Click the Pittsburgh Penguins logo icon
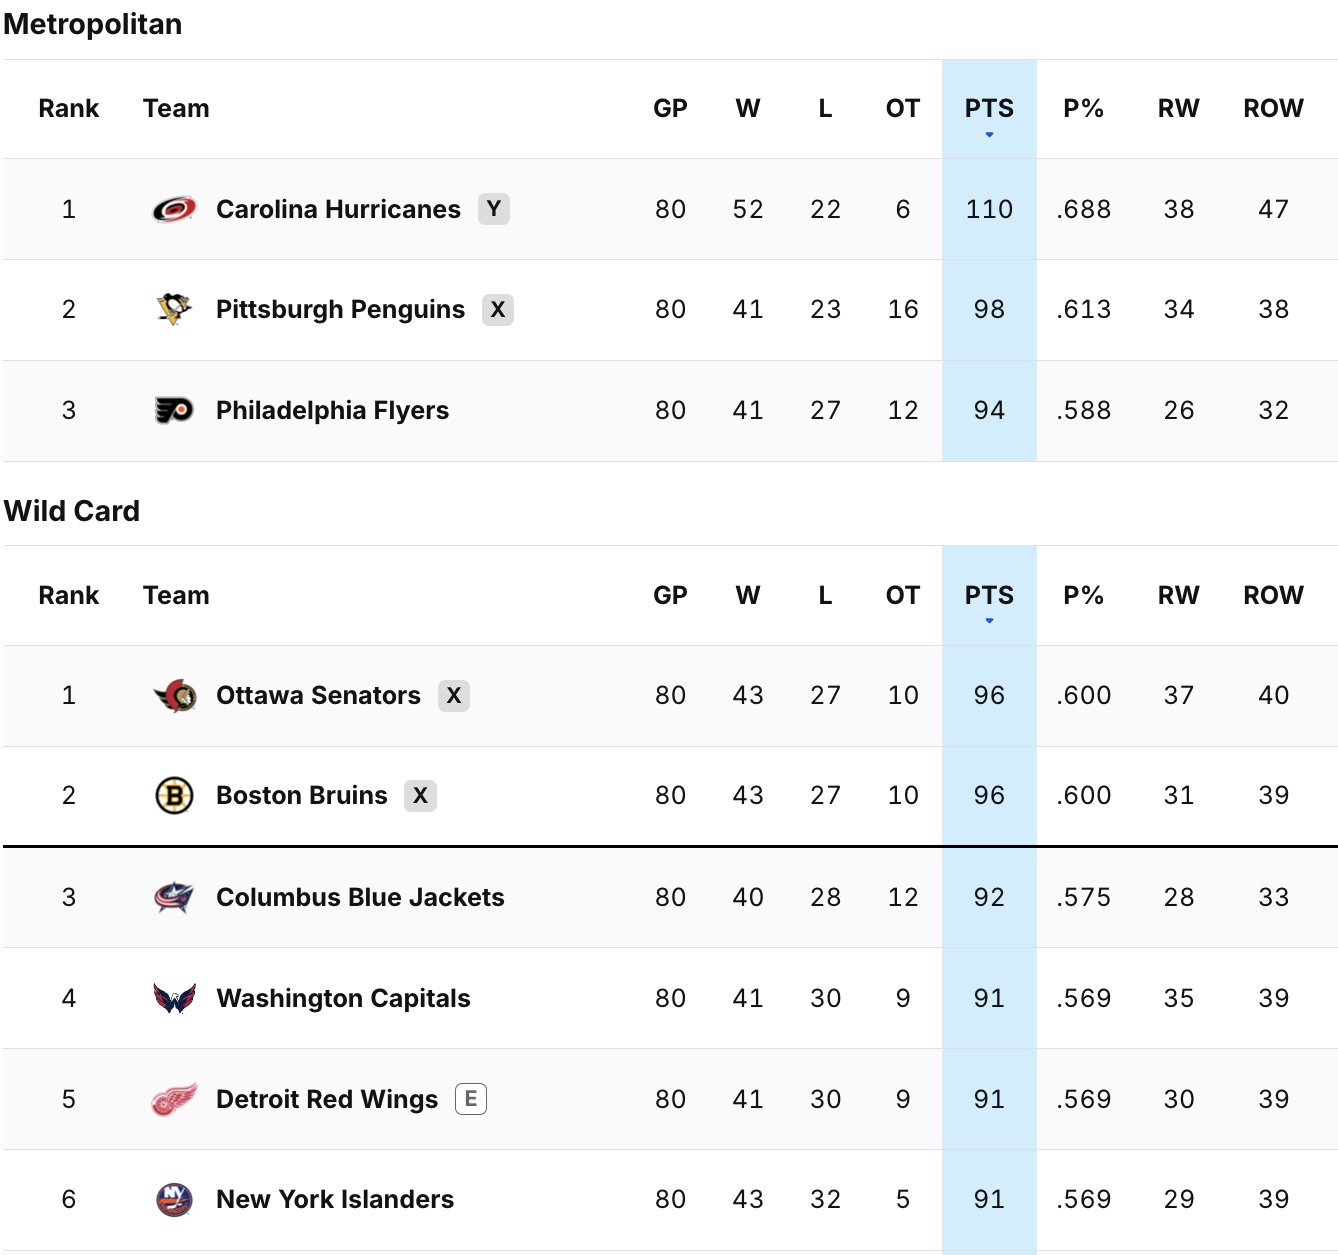This screenshot has height=1255, width=1338. tap(174, 309)
